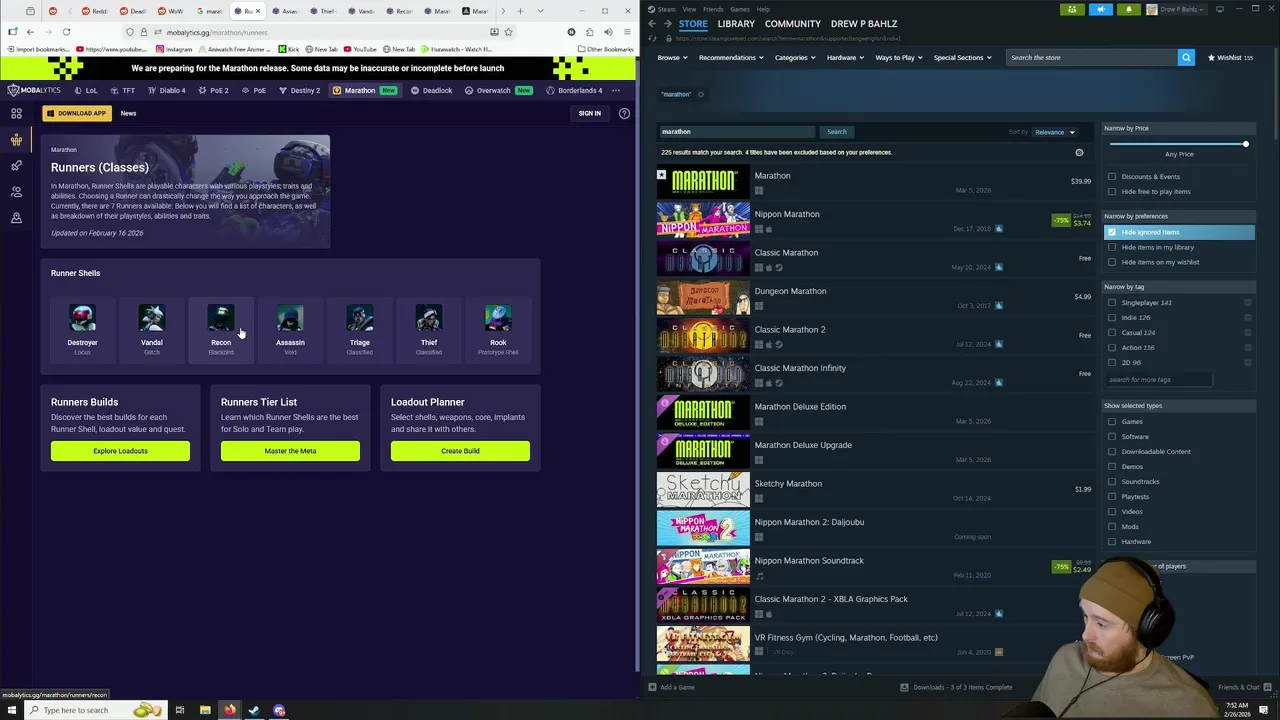Click the DOWNLOAD APP button
Screen dimensions: 1280x720
(x=77, y=113)
